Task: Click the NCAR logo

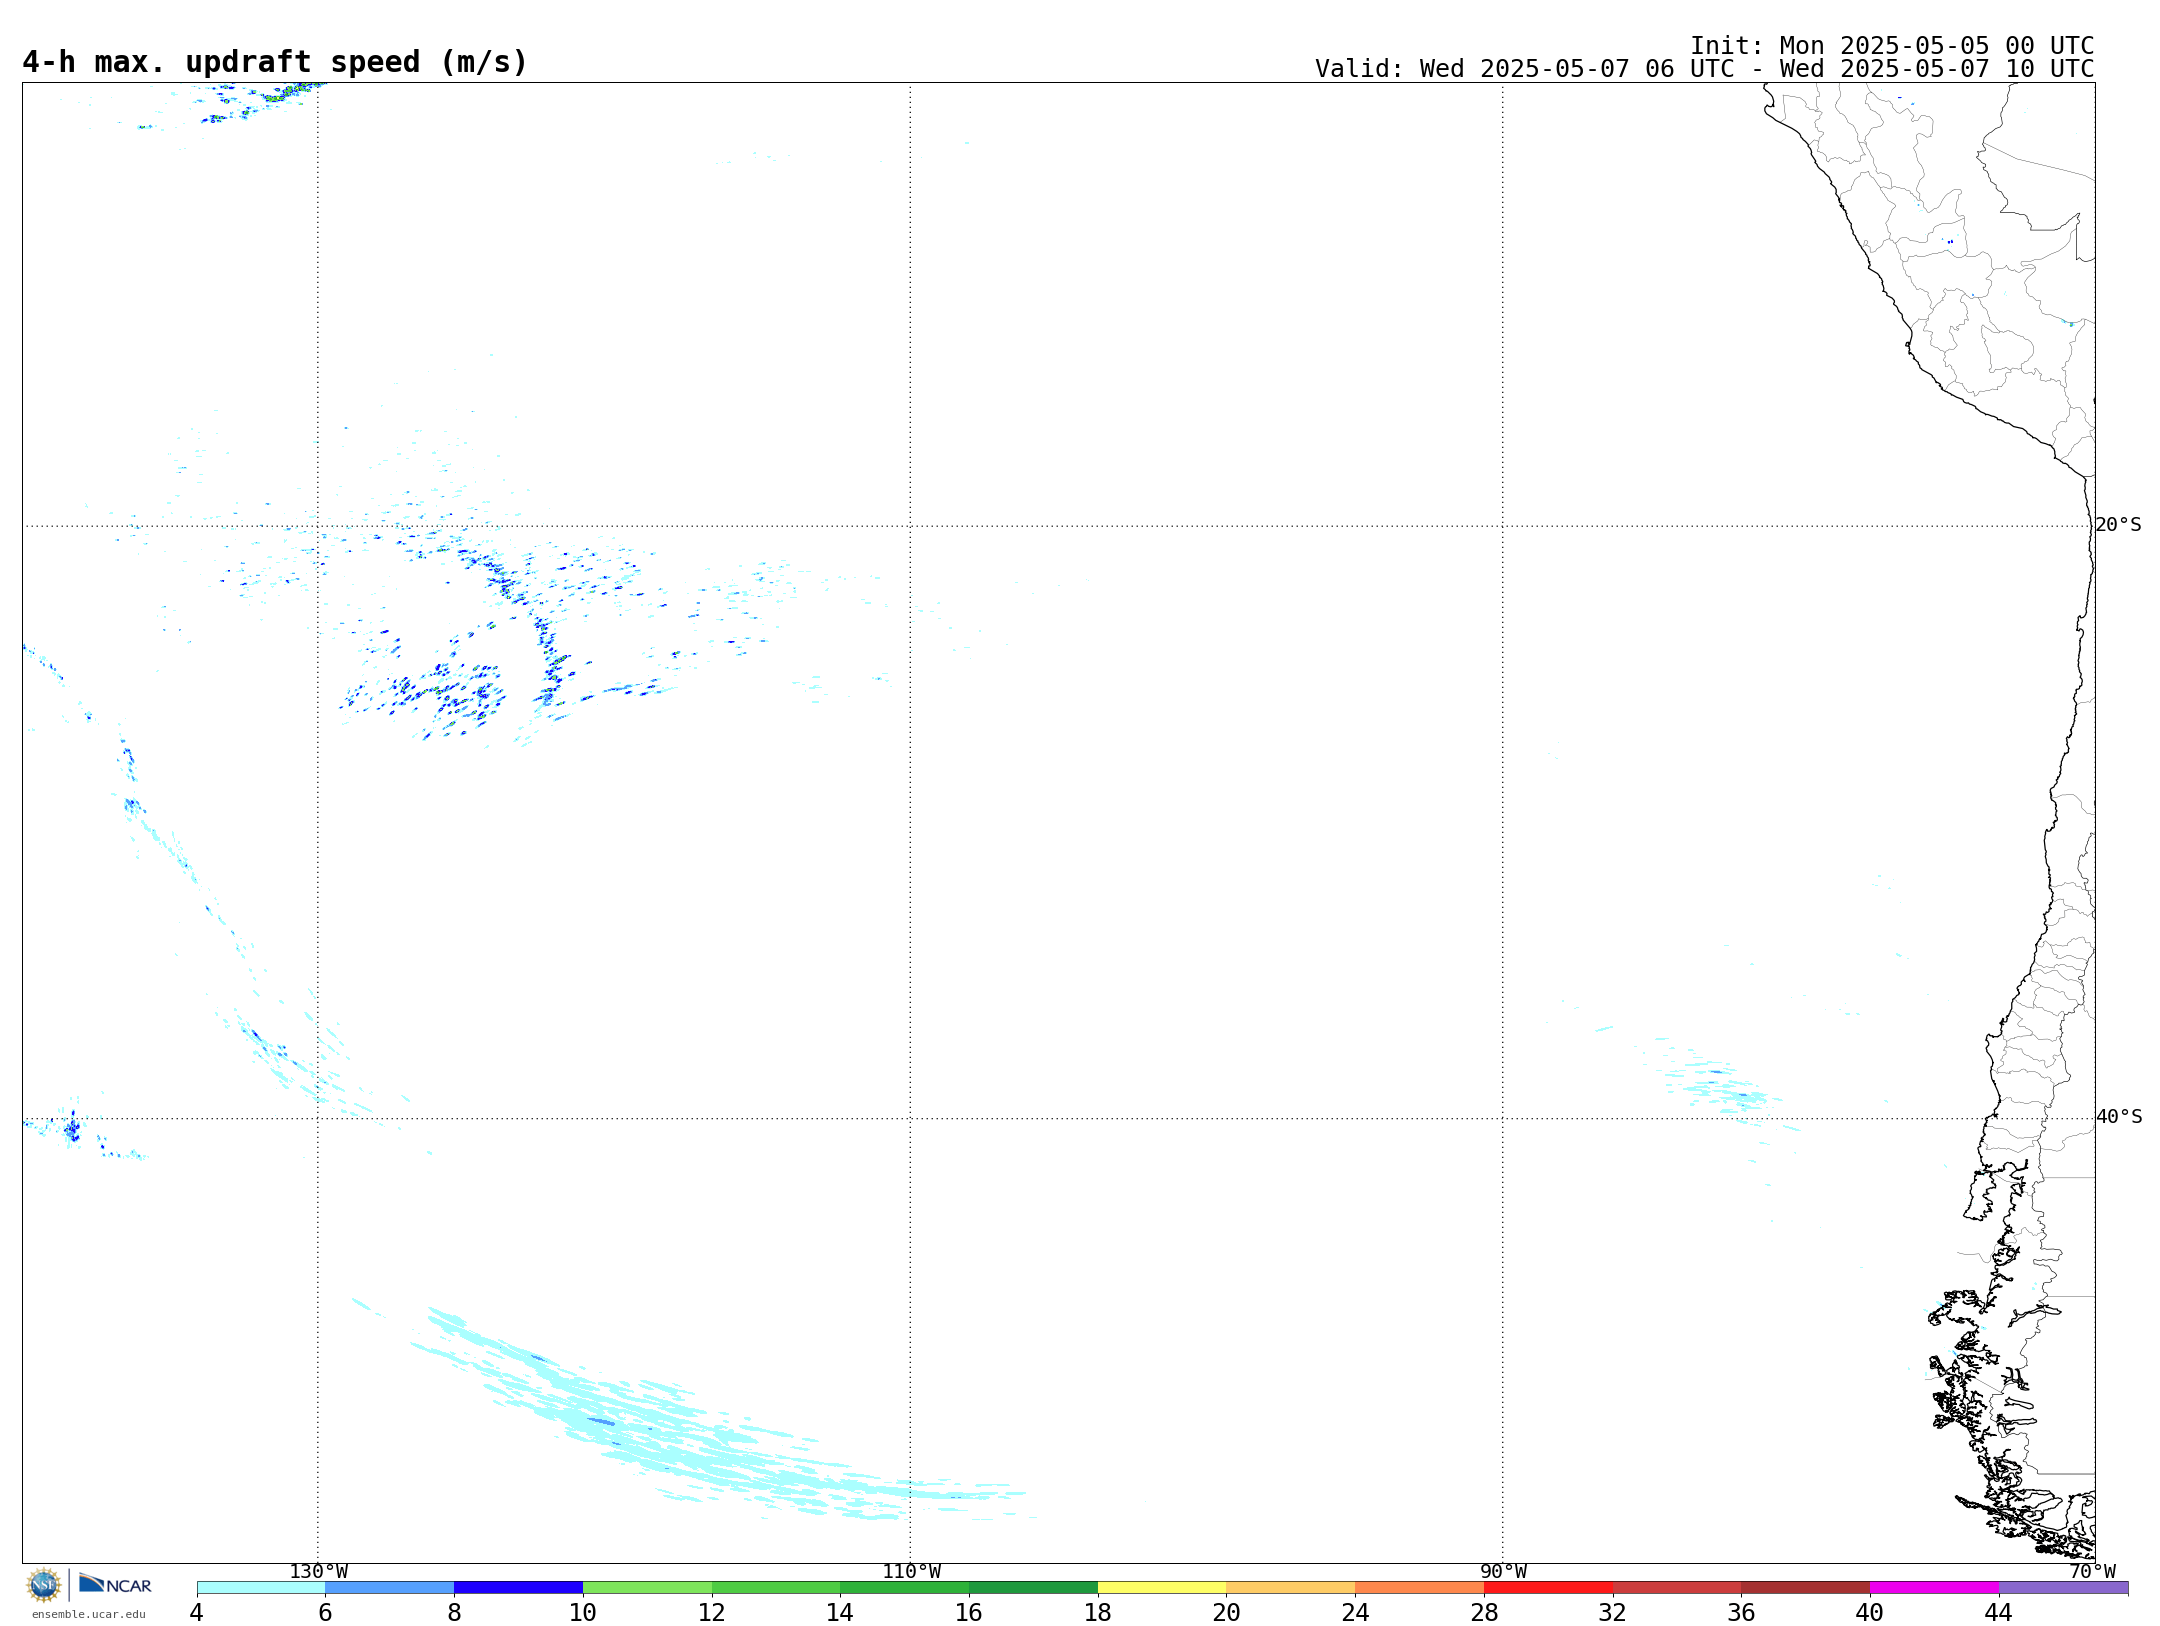Action: (115, 1584)
